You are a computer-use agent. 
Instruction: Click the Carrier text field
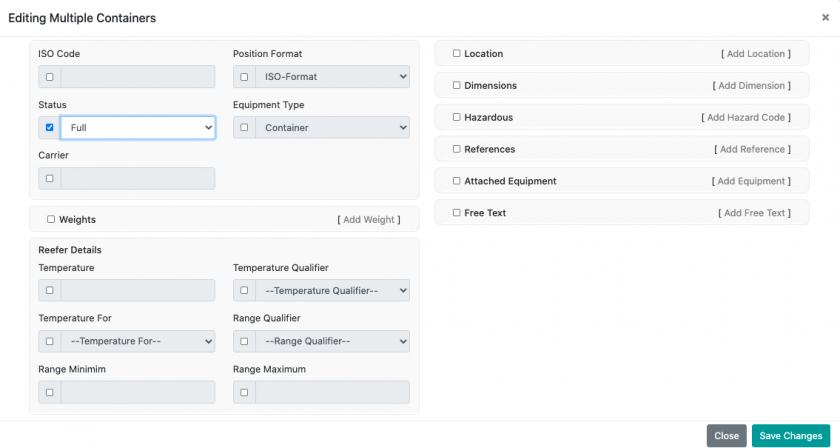click(138, 178)
